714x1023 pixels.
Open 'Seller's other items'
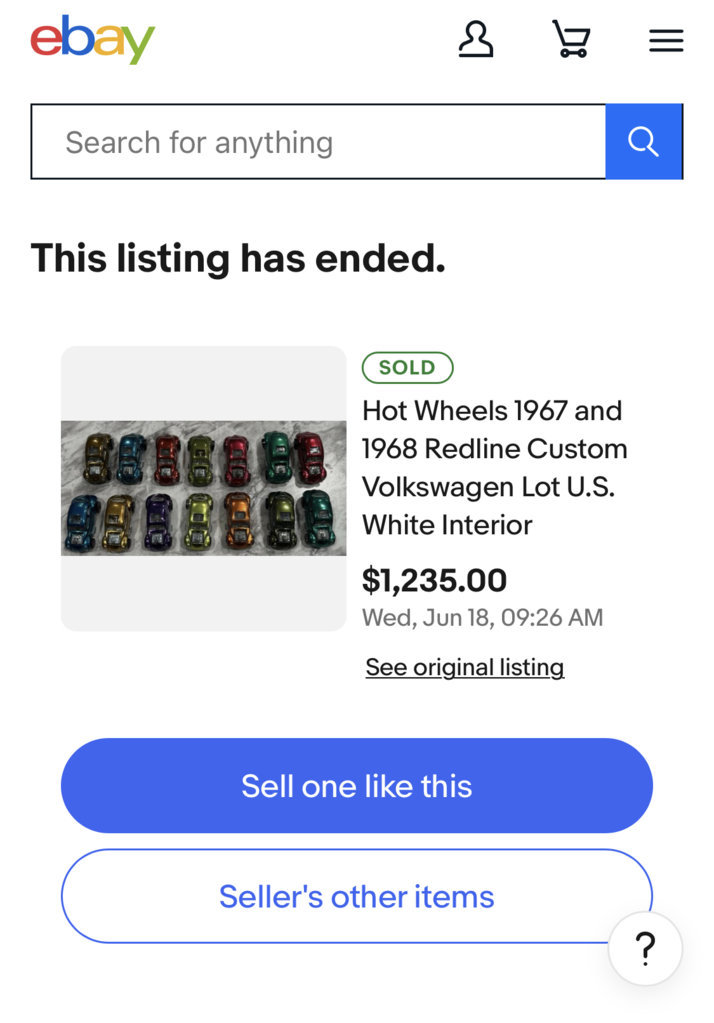356,896
